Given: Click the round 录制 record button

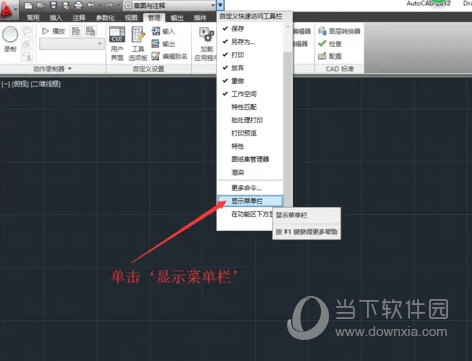Looking at the screenshot, I should pyautogui.click(x=10, y=35).
